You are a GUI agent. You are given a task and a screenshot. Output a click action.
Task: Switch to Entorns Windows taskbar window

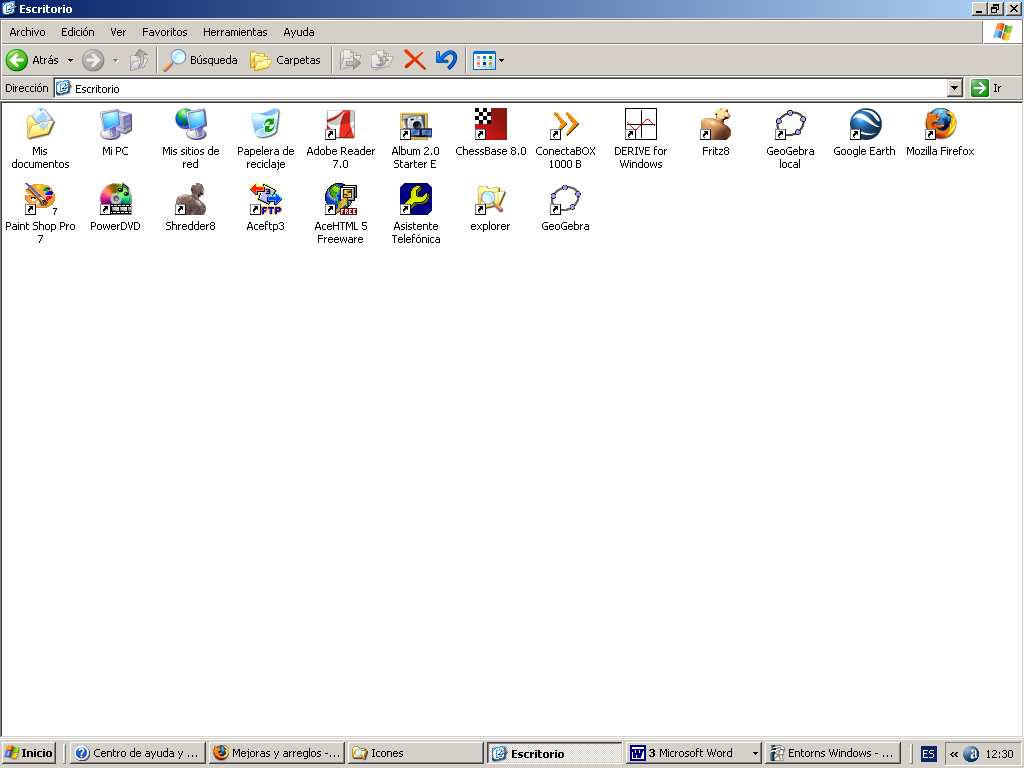tap(833, 753)
